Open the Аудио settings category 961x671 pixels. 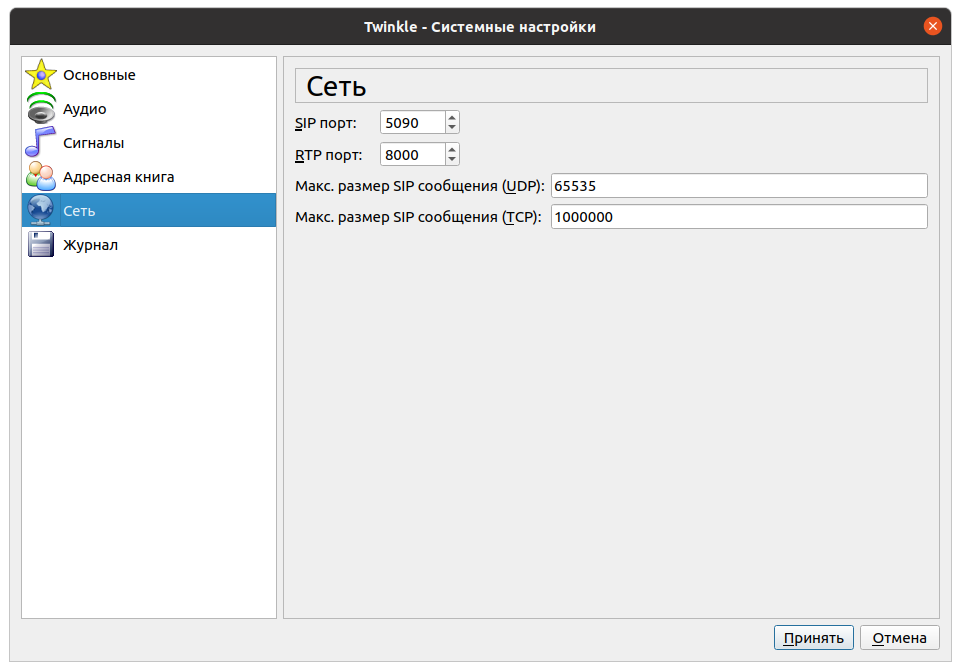[x=149, y=108]
